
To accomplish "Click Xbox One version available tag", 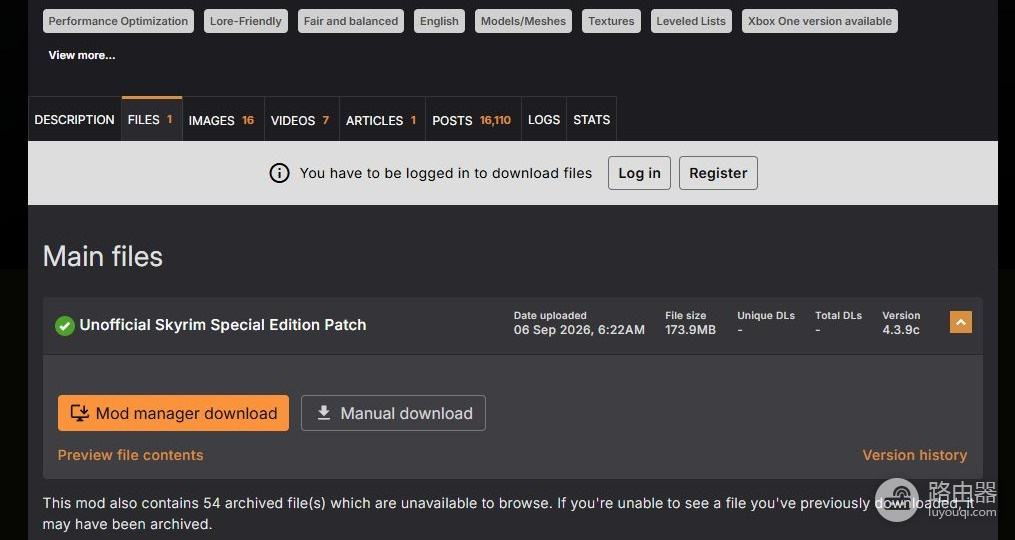I will coord(820,21).
